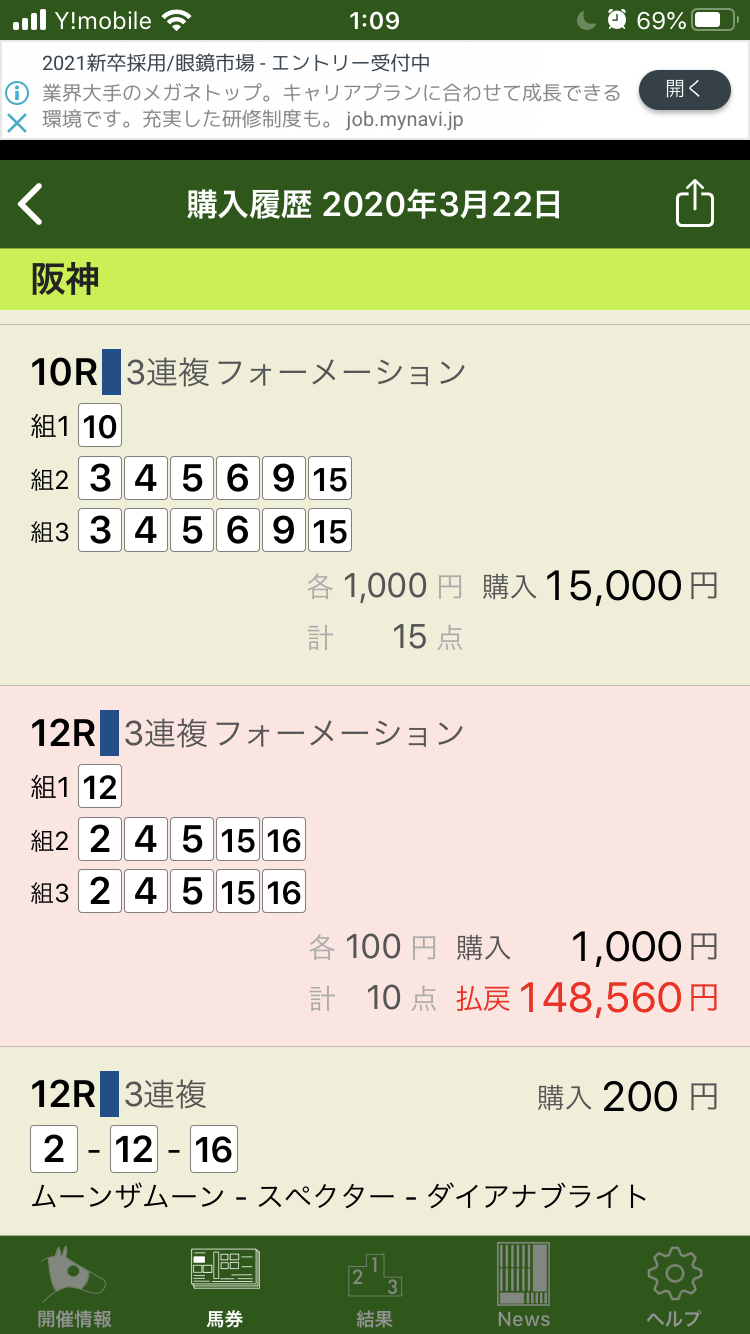
Task: Close the ad banner with X
Action: (17, 123)
